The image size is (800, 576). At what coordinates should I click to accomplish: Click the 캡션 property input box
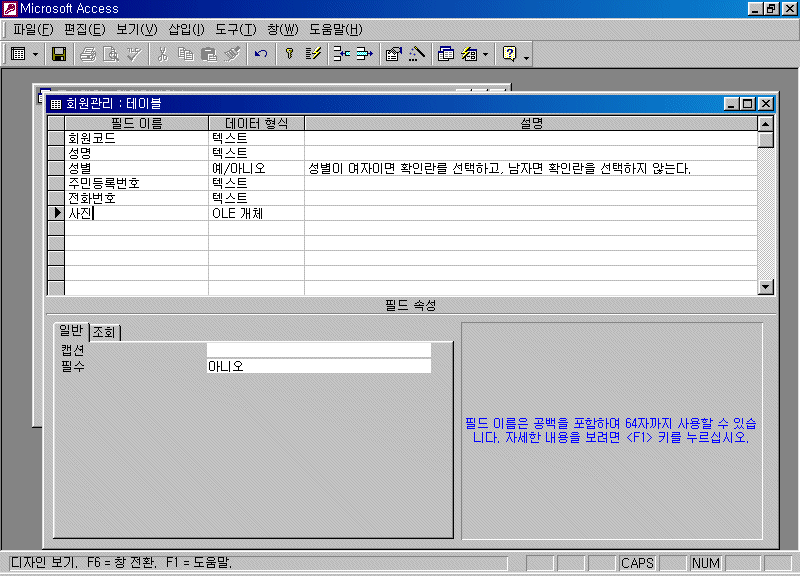point(319,350)
